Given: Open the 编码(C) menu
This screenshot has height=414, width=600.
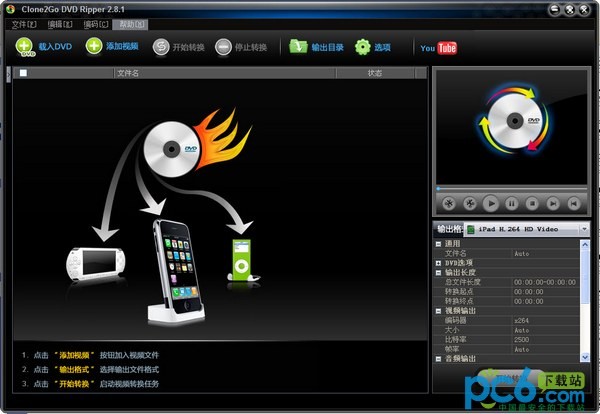Looking at the screenshot, I should point(96,24).
